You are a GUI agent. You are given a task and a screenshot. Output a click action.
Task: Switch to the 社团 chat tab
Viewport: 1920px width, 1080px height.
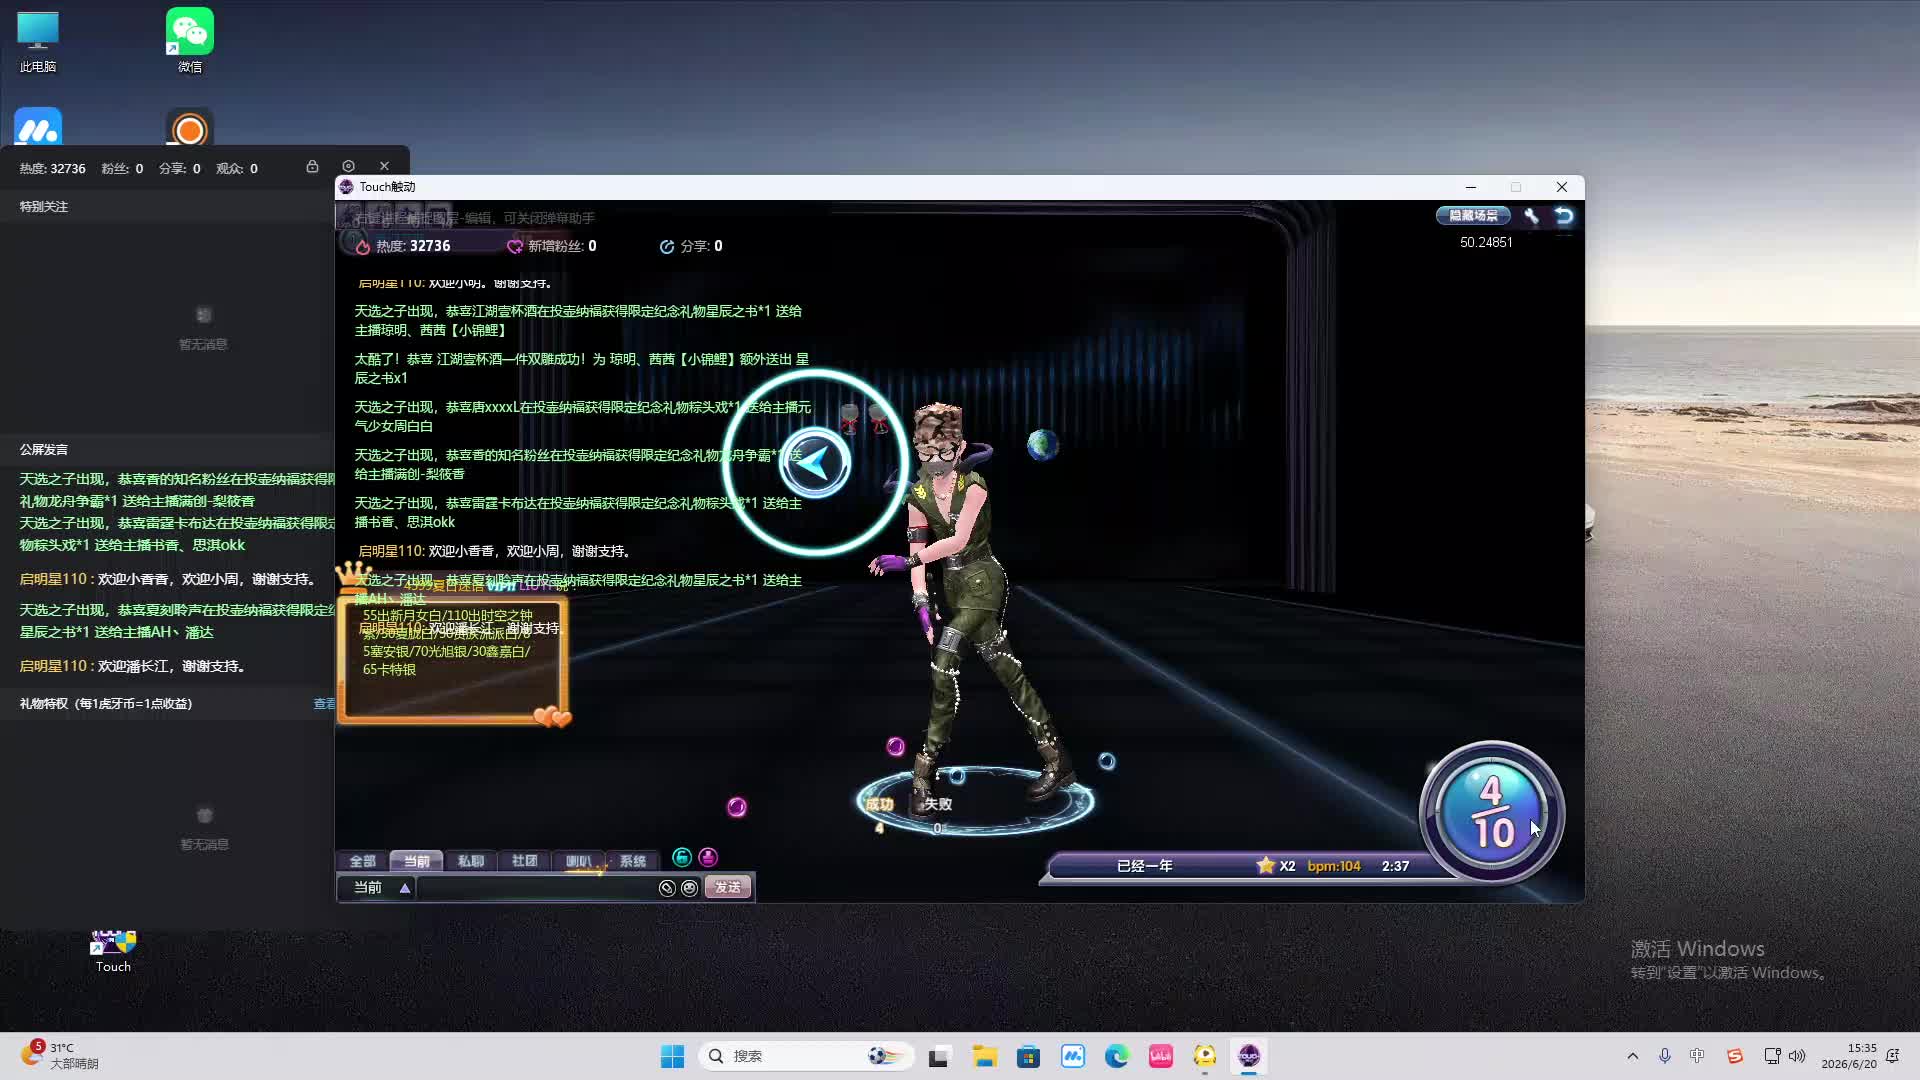click(x=524, y=861)
